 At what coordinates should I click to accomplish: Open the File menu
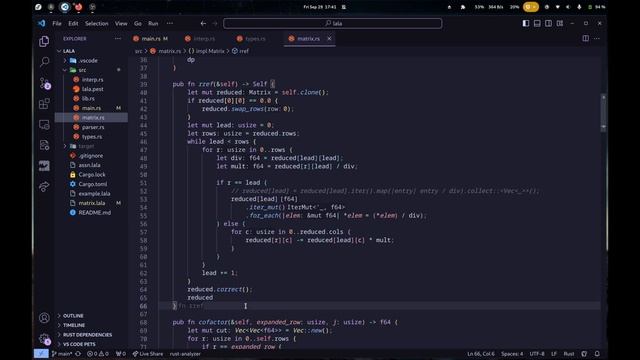click(57, 23)
